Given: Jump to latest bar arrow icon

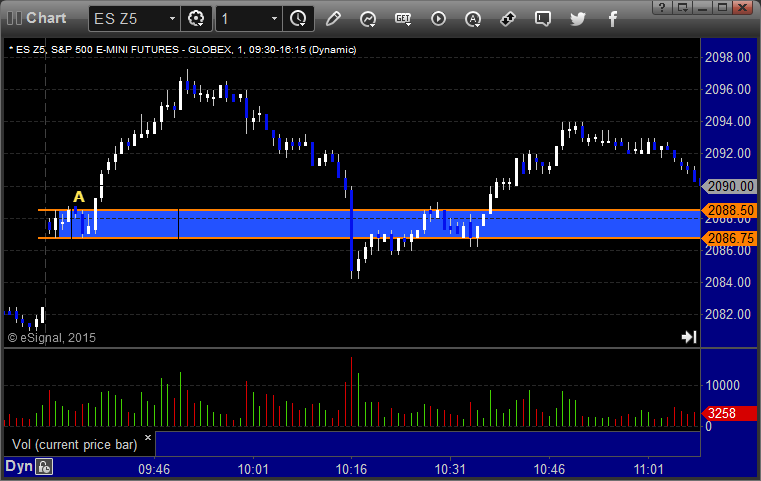Looking at the screenshot, I should pyautogui.click(x=689, y=337).
